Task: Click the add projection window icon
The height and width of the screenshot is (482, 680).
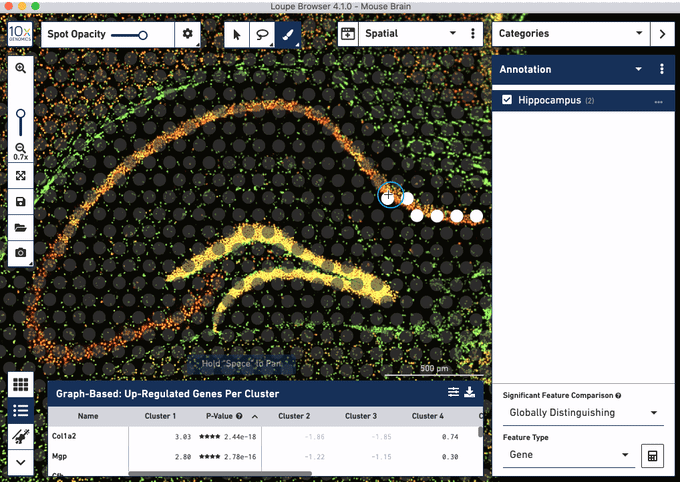Action: click(x=348, y=34)
